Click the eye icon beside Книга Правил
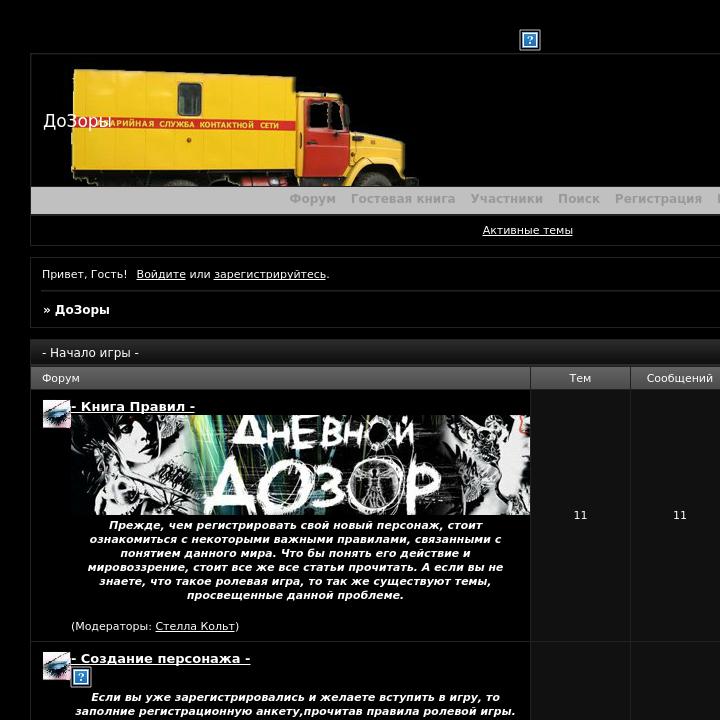This screenshot has height=720, width=720. (x=56, y=414)
